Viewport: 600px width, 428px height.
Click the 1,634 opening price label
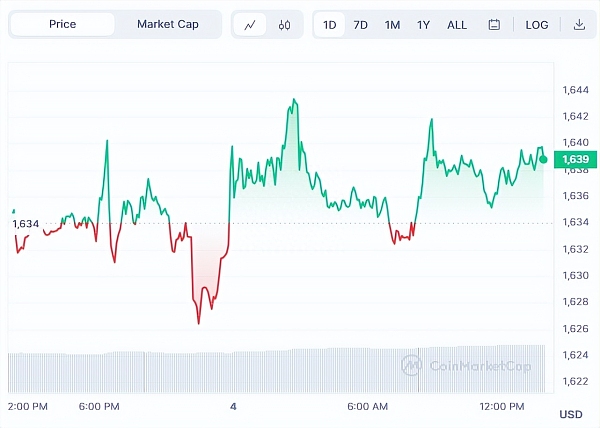pyautogui.click(x=26, y=224)
